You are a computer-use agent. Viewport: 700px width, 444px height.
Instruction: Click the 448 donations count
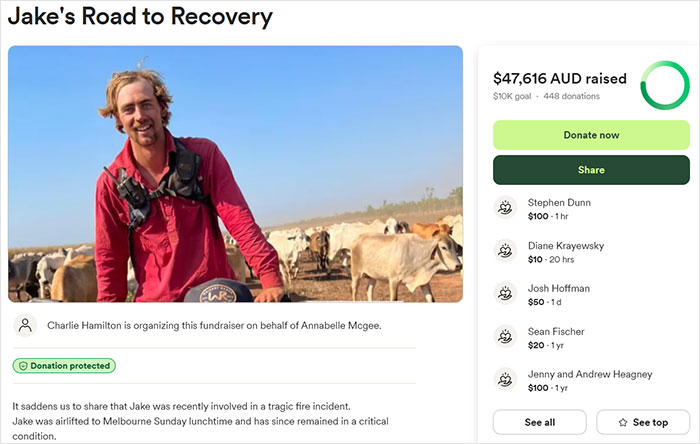pyautogui.click(x=571, y=96)
